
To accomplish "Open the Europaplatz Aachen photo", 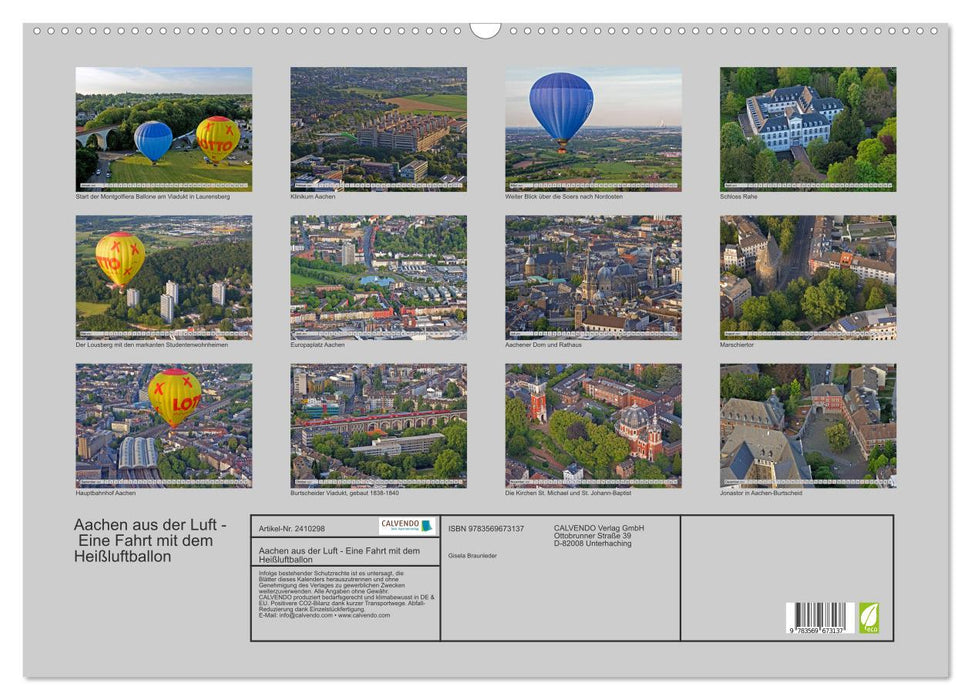I will 378,277.
